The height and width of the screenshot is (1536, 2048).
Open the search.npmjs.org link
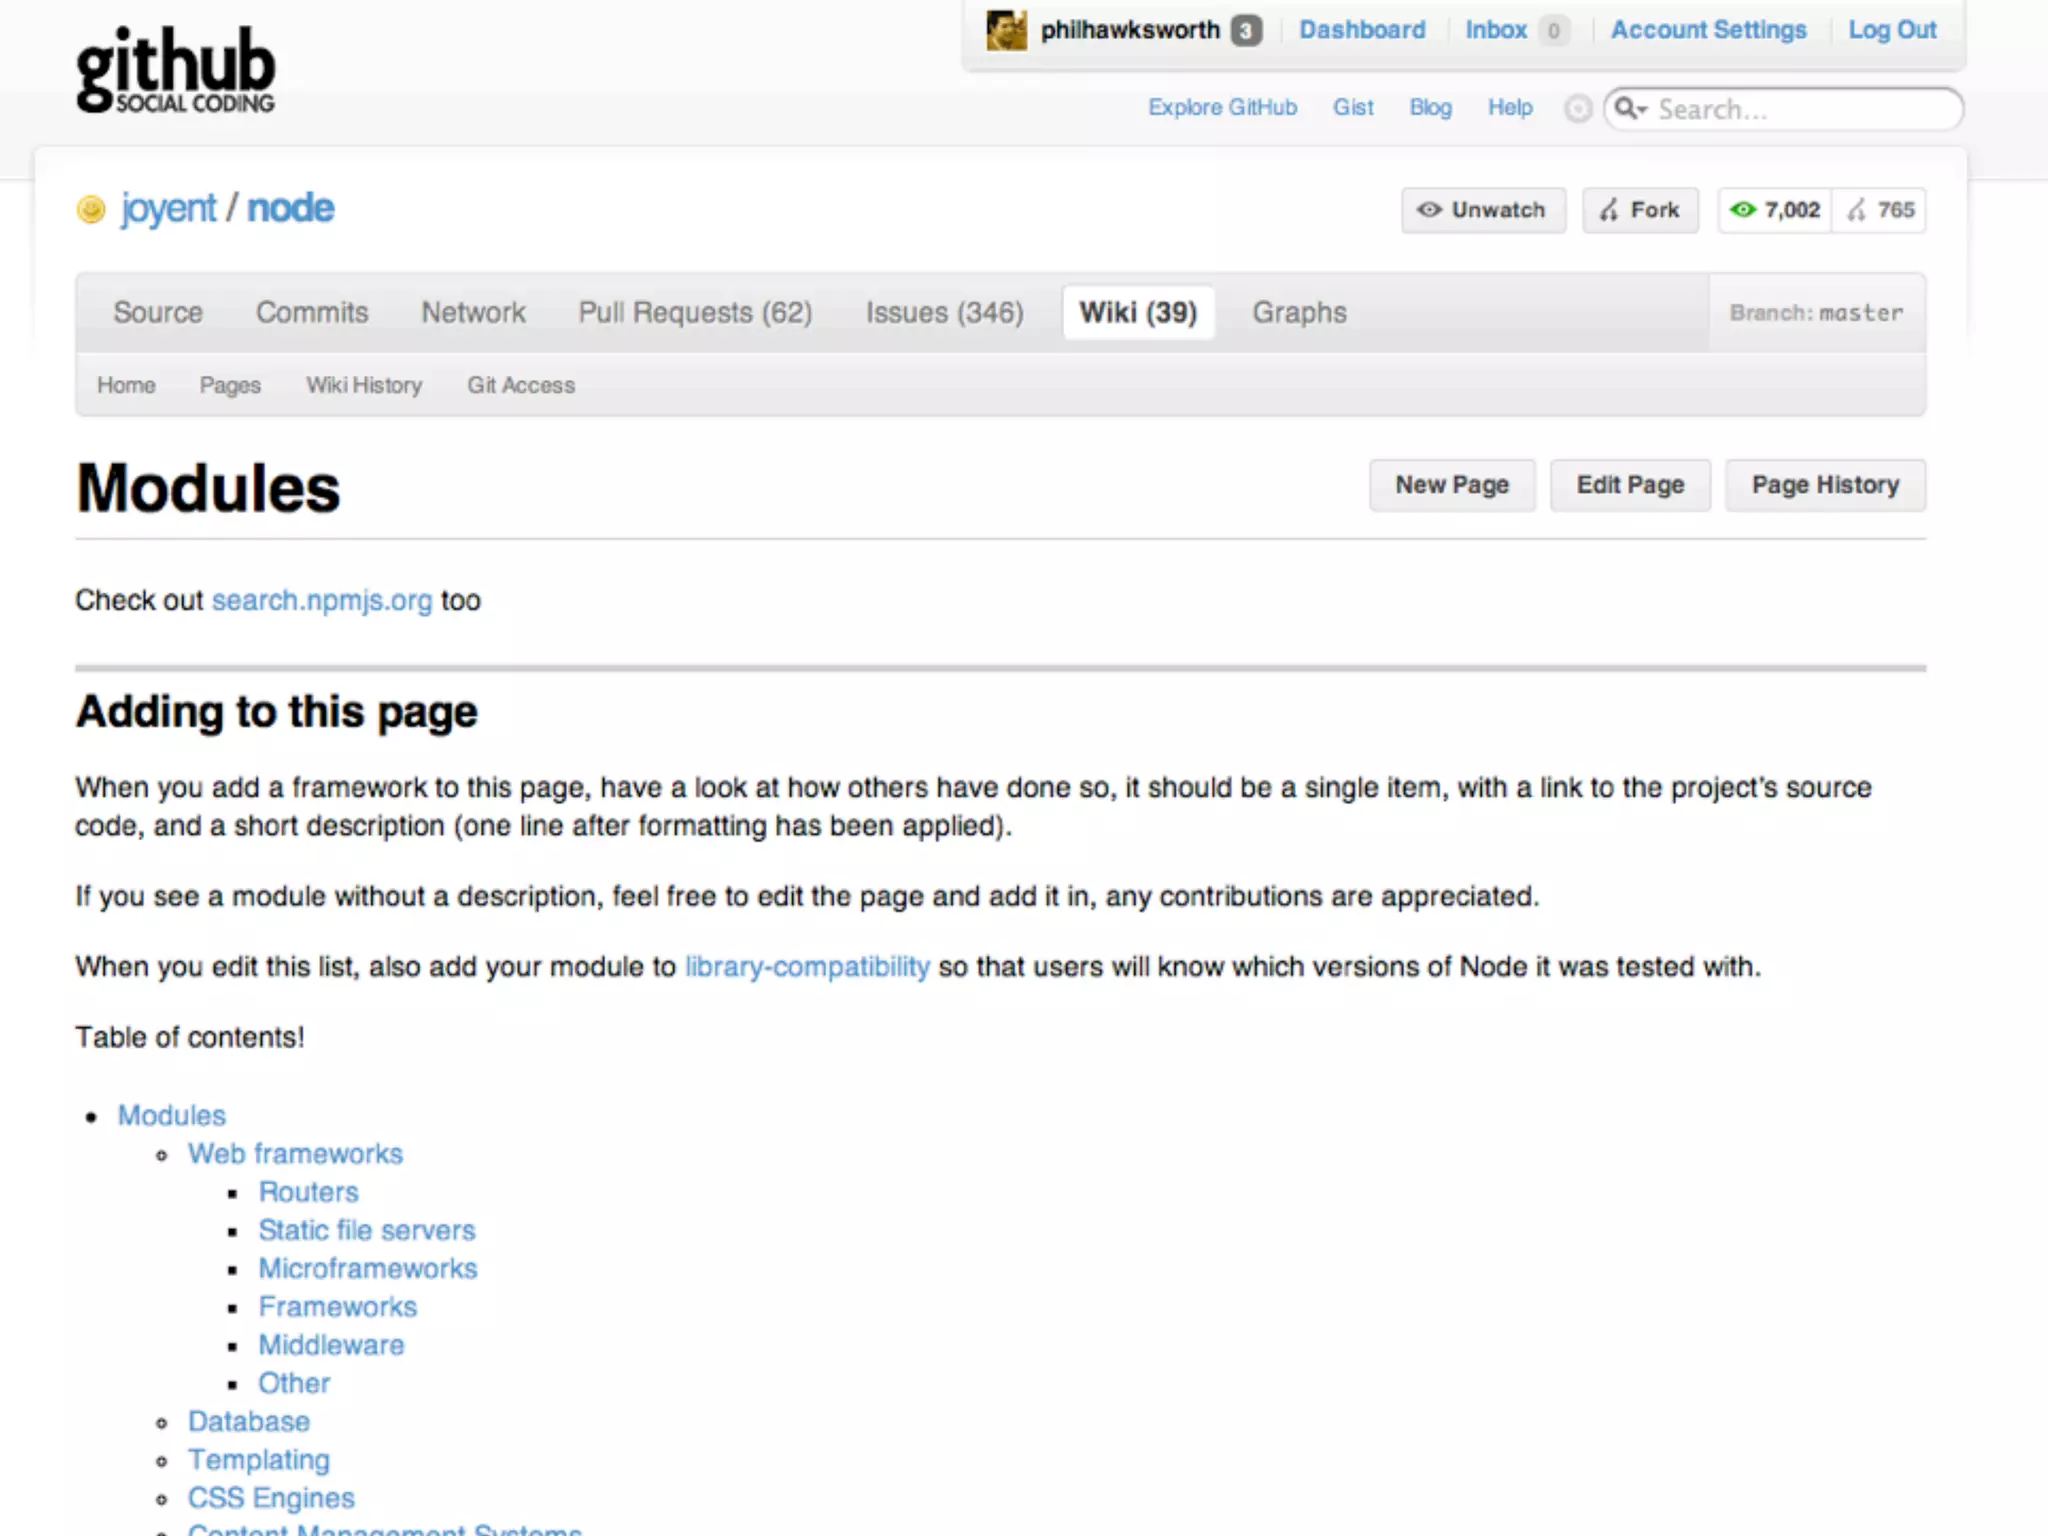pos(322,600)
